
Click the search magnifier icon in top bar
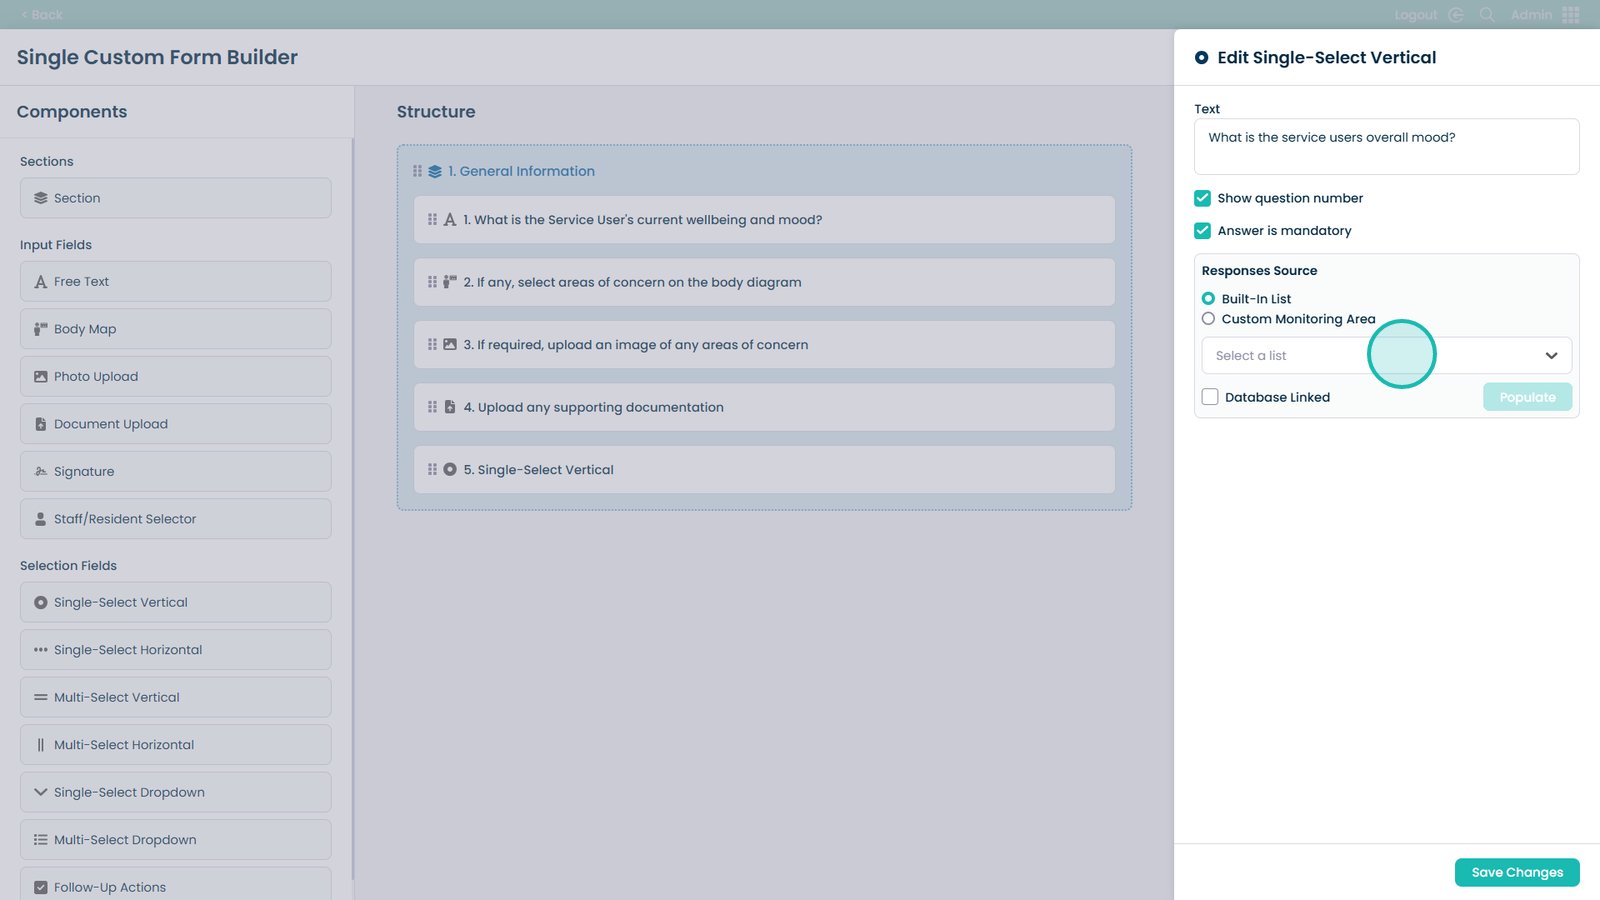(x=1487, y=15)
